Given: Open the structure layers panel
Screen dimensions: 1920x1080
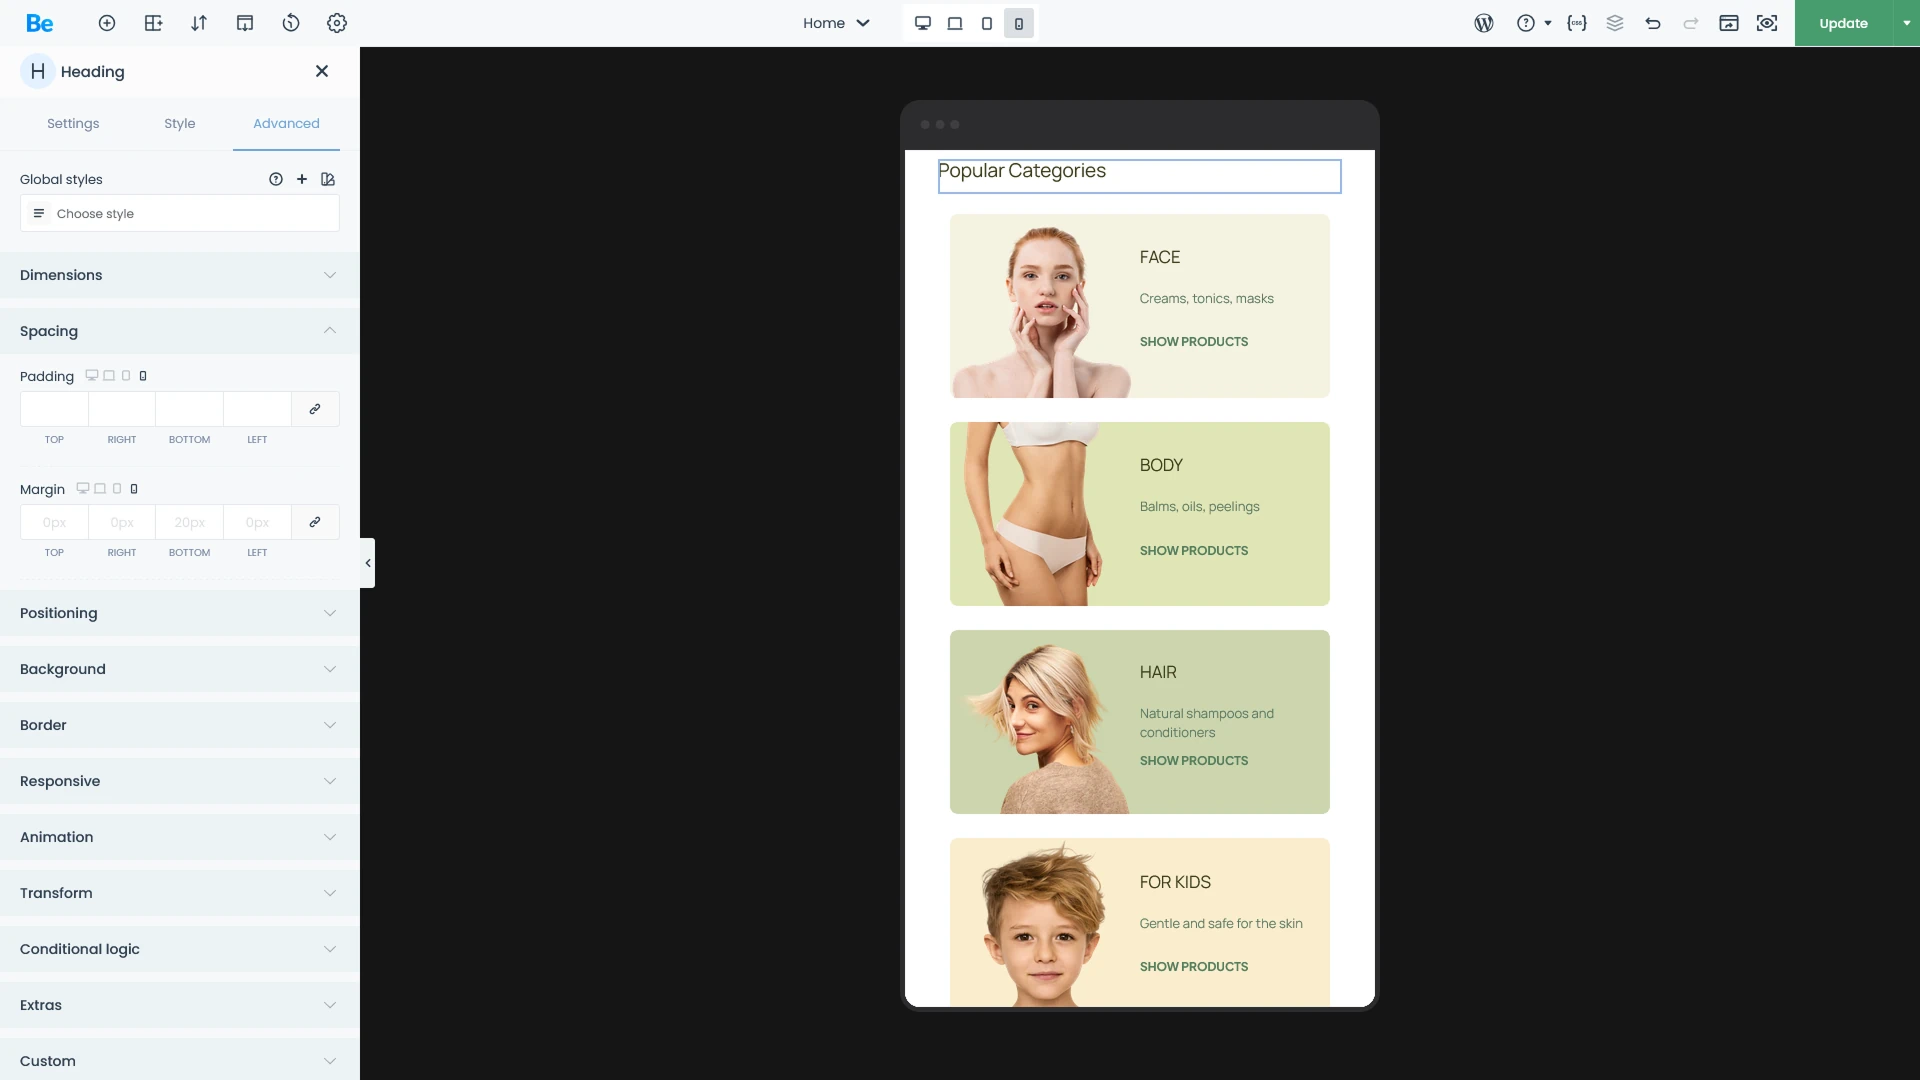Looking at the screenshot, I should (1615, 23).
